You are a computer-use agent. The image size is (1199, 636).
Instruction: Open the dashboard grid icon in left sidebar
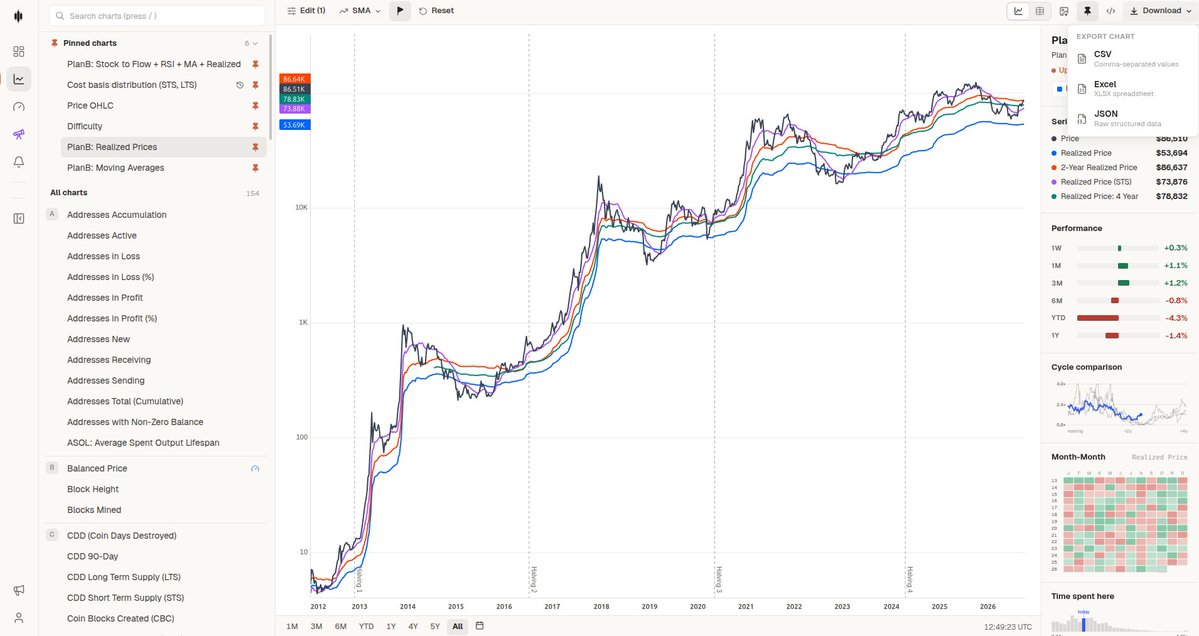coord(19,51)
